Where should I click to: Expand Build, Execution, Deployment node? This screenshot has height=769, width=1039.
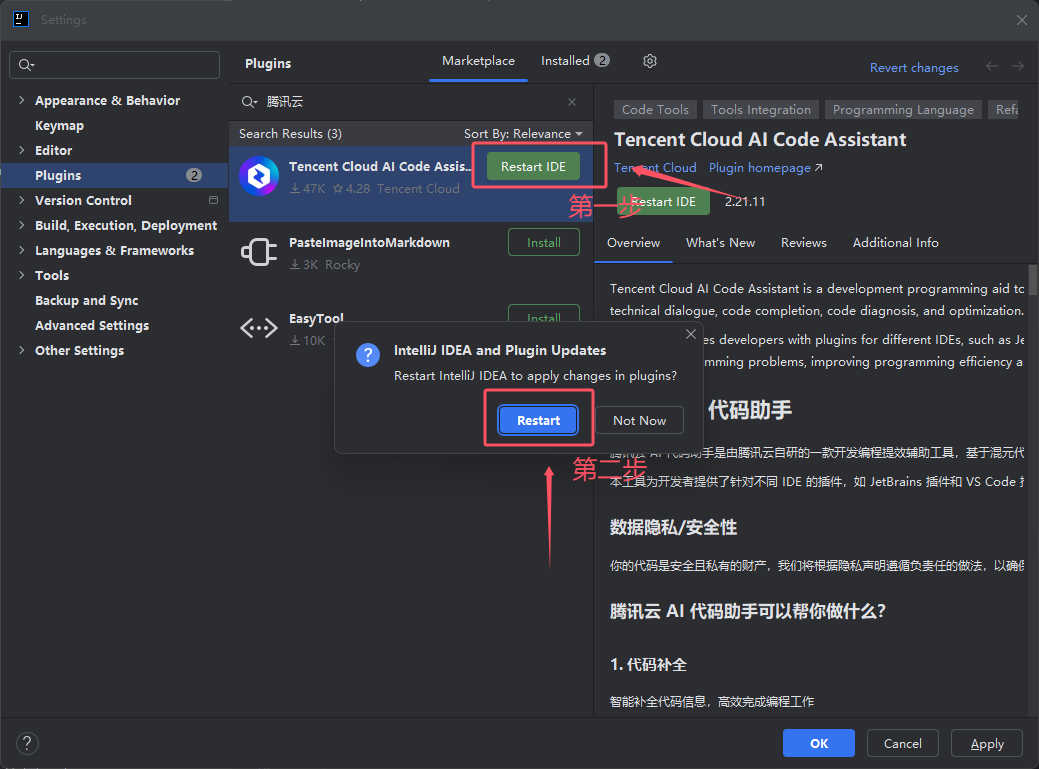tap(22, 225)
